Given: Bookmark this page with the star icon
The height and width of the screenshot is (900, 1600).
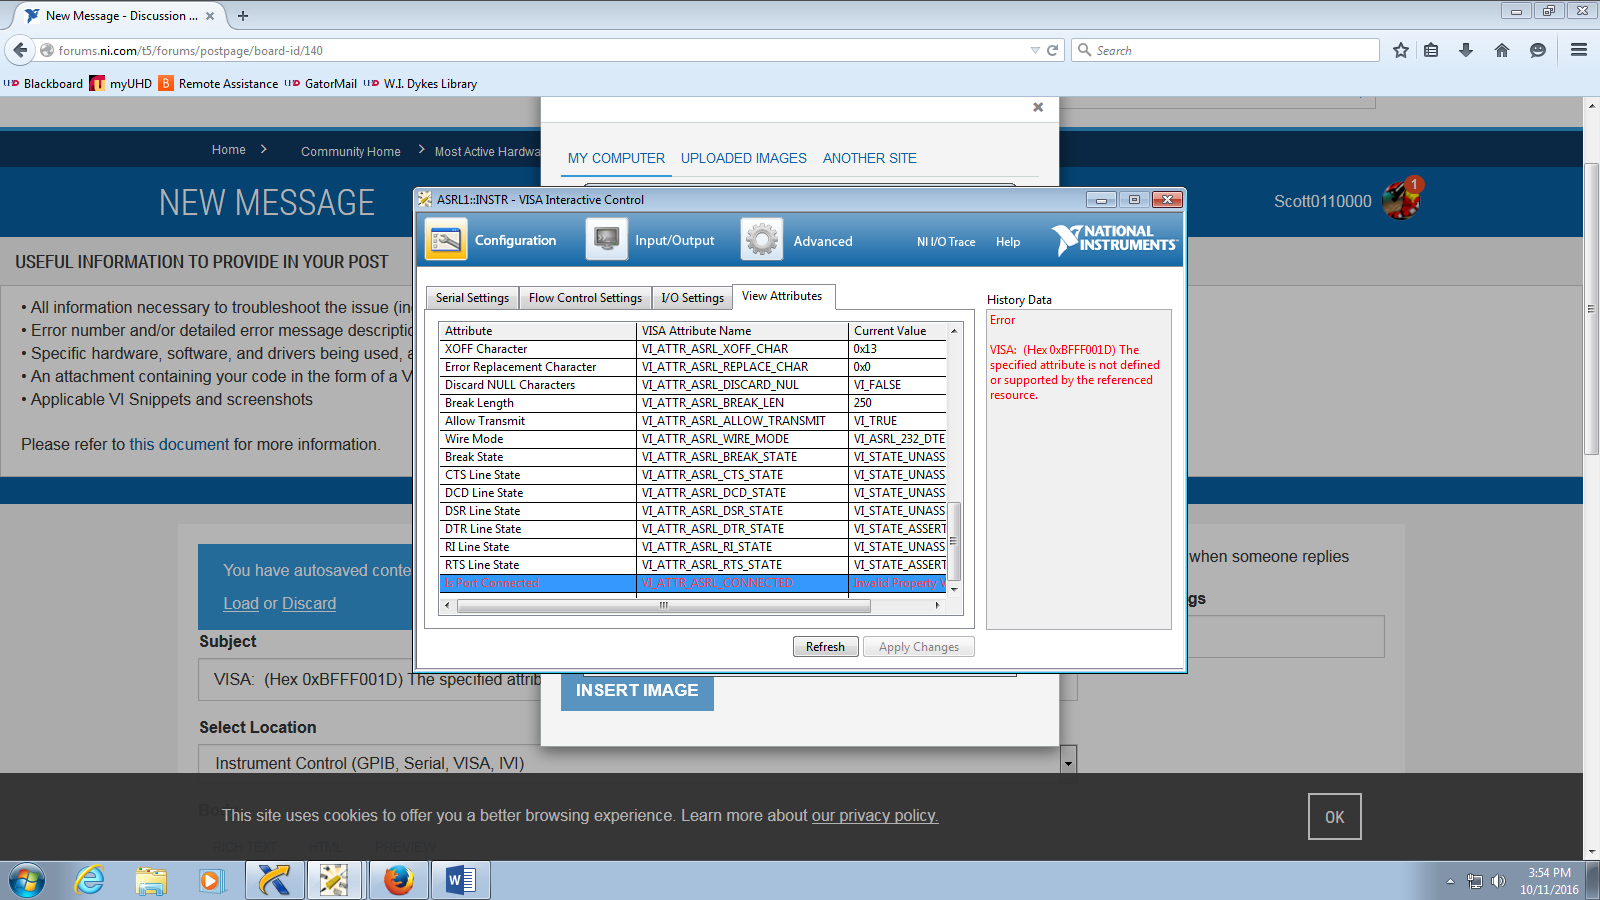Looking at the screenshot, I should [1401, 50].
